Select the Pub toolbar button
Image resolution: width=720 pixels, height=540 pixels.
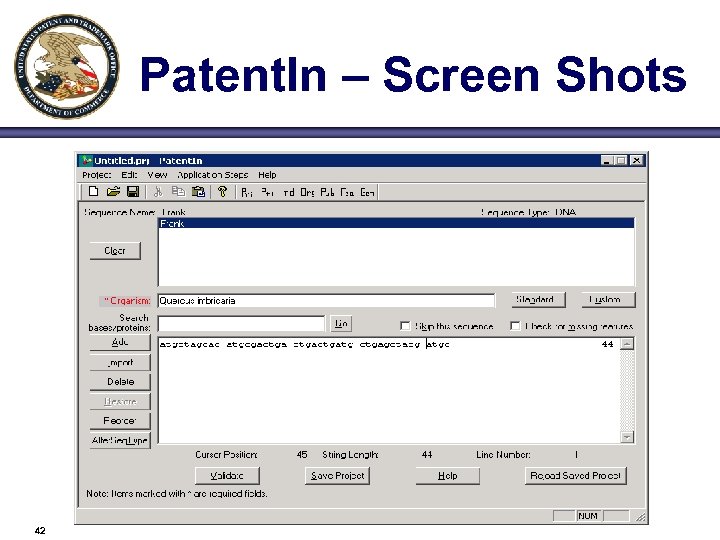[x=327, y=192]
